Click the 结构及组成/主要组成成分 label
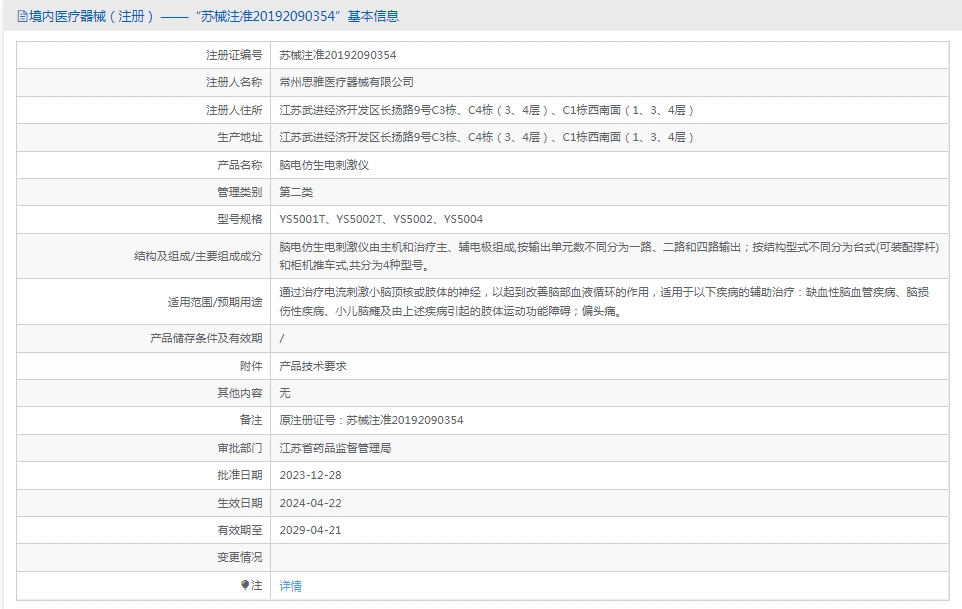 click(x=198, y=256)
